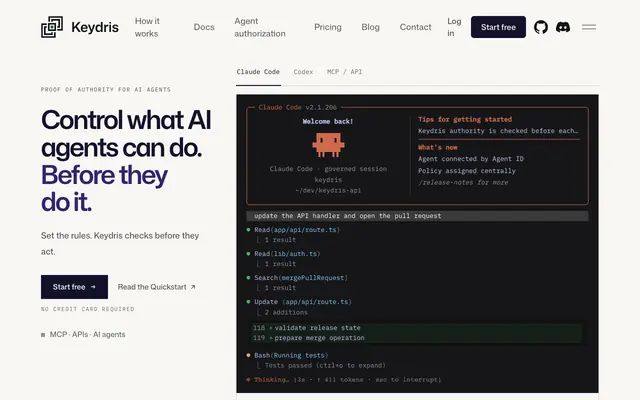Click line 118 'validate release state'
The height and width of the screenshot is (400, 640).
click(317, 328)
